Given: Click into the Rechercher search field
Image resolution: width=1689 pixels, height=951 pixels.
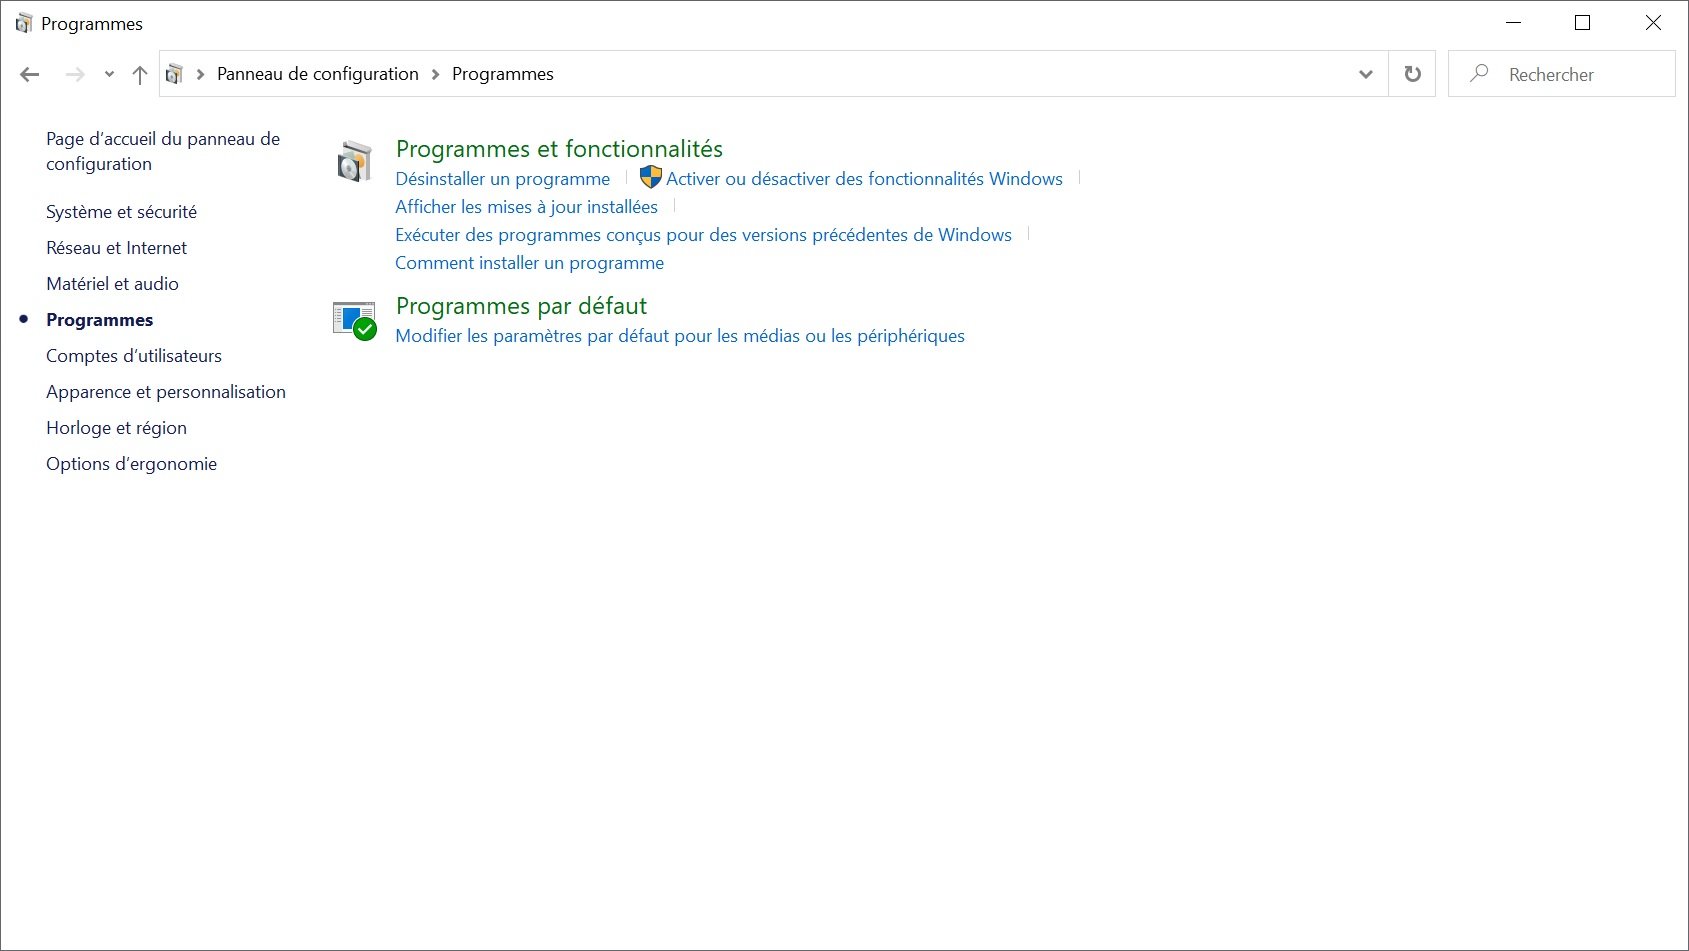Looking at the screenshot, I should 1561,74.
